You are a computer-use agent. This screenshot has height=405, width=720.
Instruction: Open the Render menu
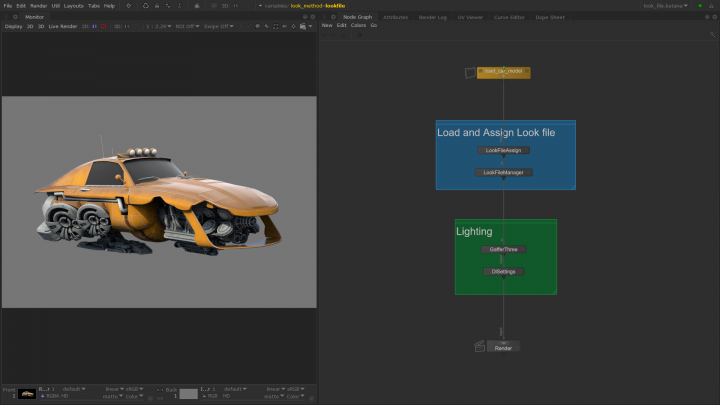tap(38, 6)
